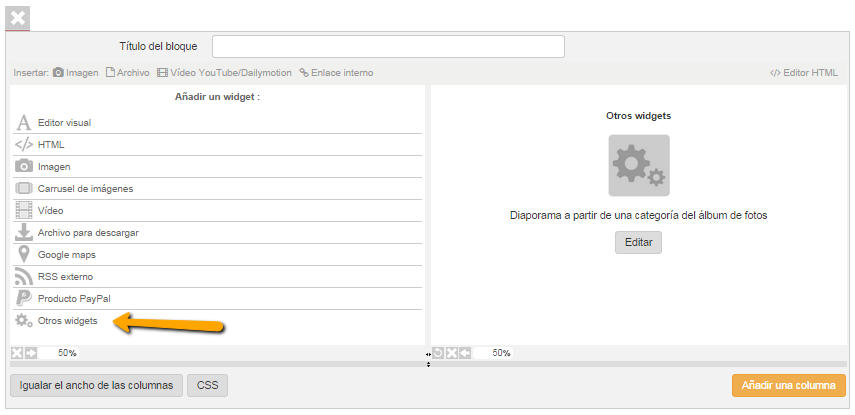Image resolution: width=855 pixels, height=415 pixels.
Task: Click the 'Otros widgets' heading in right column
Action: (639, 116)
